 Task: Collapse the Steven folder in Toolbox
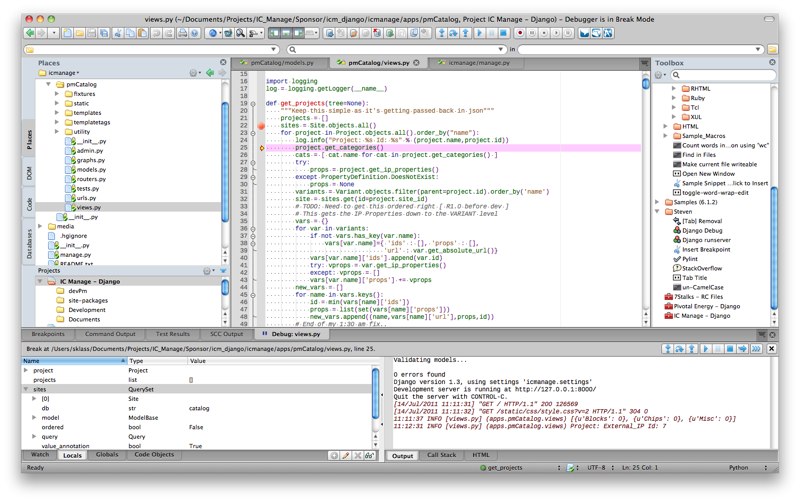[x=658, y=212]
